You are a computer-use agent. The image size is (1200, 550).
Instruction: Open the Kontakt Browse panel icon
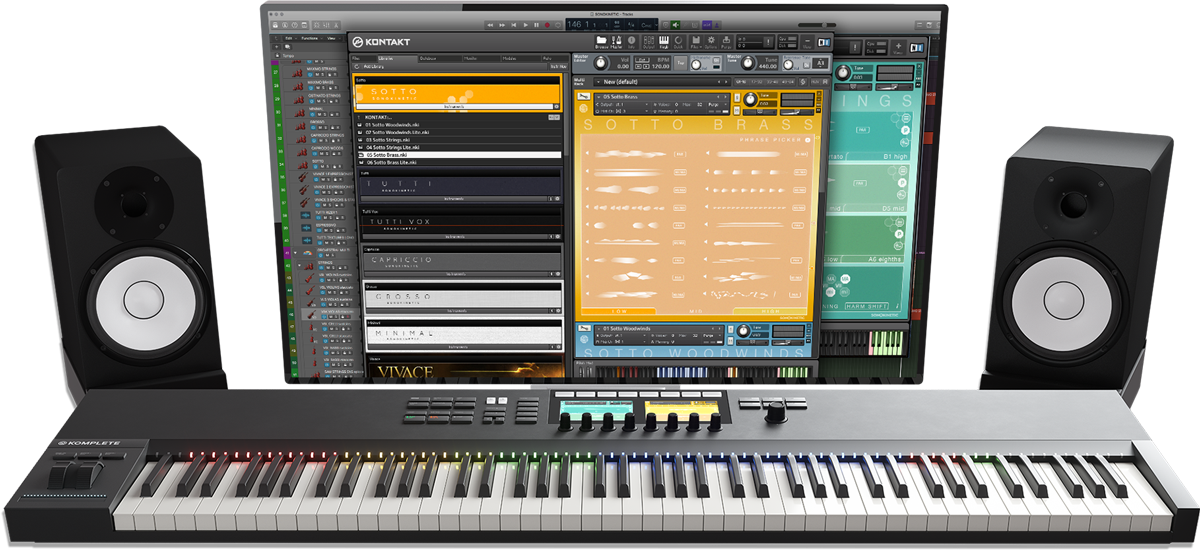pos(602,40)
